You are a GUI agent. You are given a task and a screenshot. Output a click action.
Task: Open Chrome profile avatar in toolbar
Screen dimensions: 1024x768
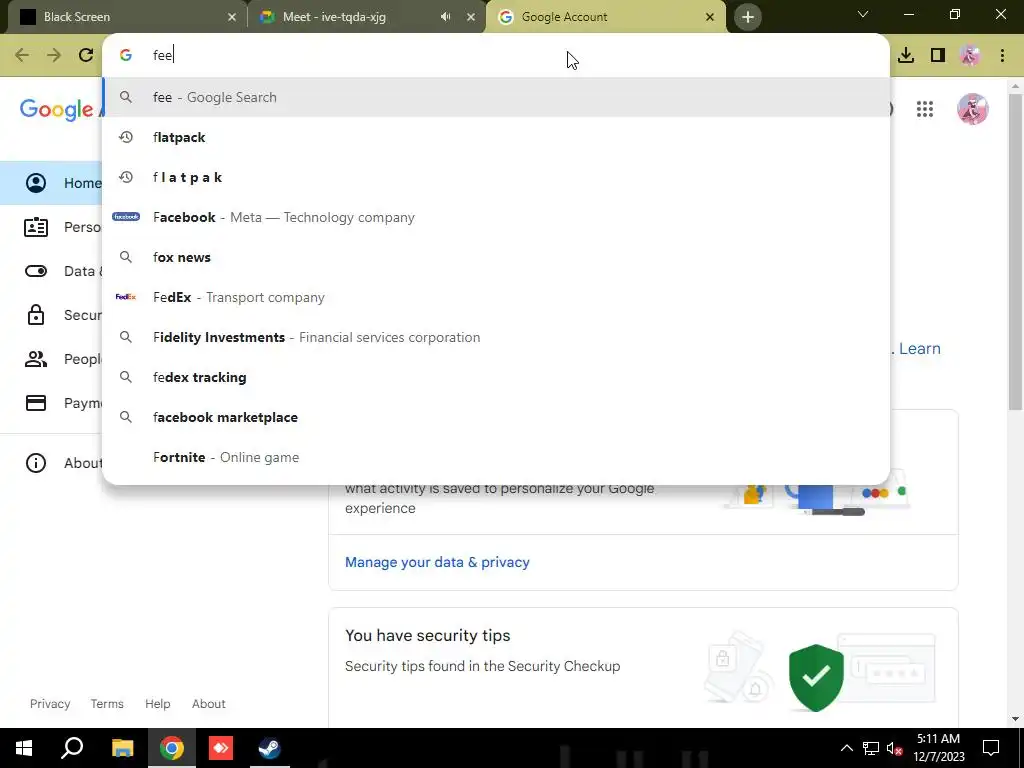(x=970, y=55)
